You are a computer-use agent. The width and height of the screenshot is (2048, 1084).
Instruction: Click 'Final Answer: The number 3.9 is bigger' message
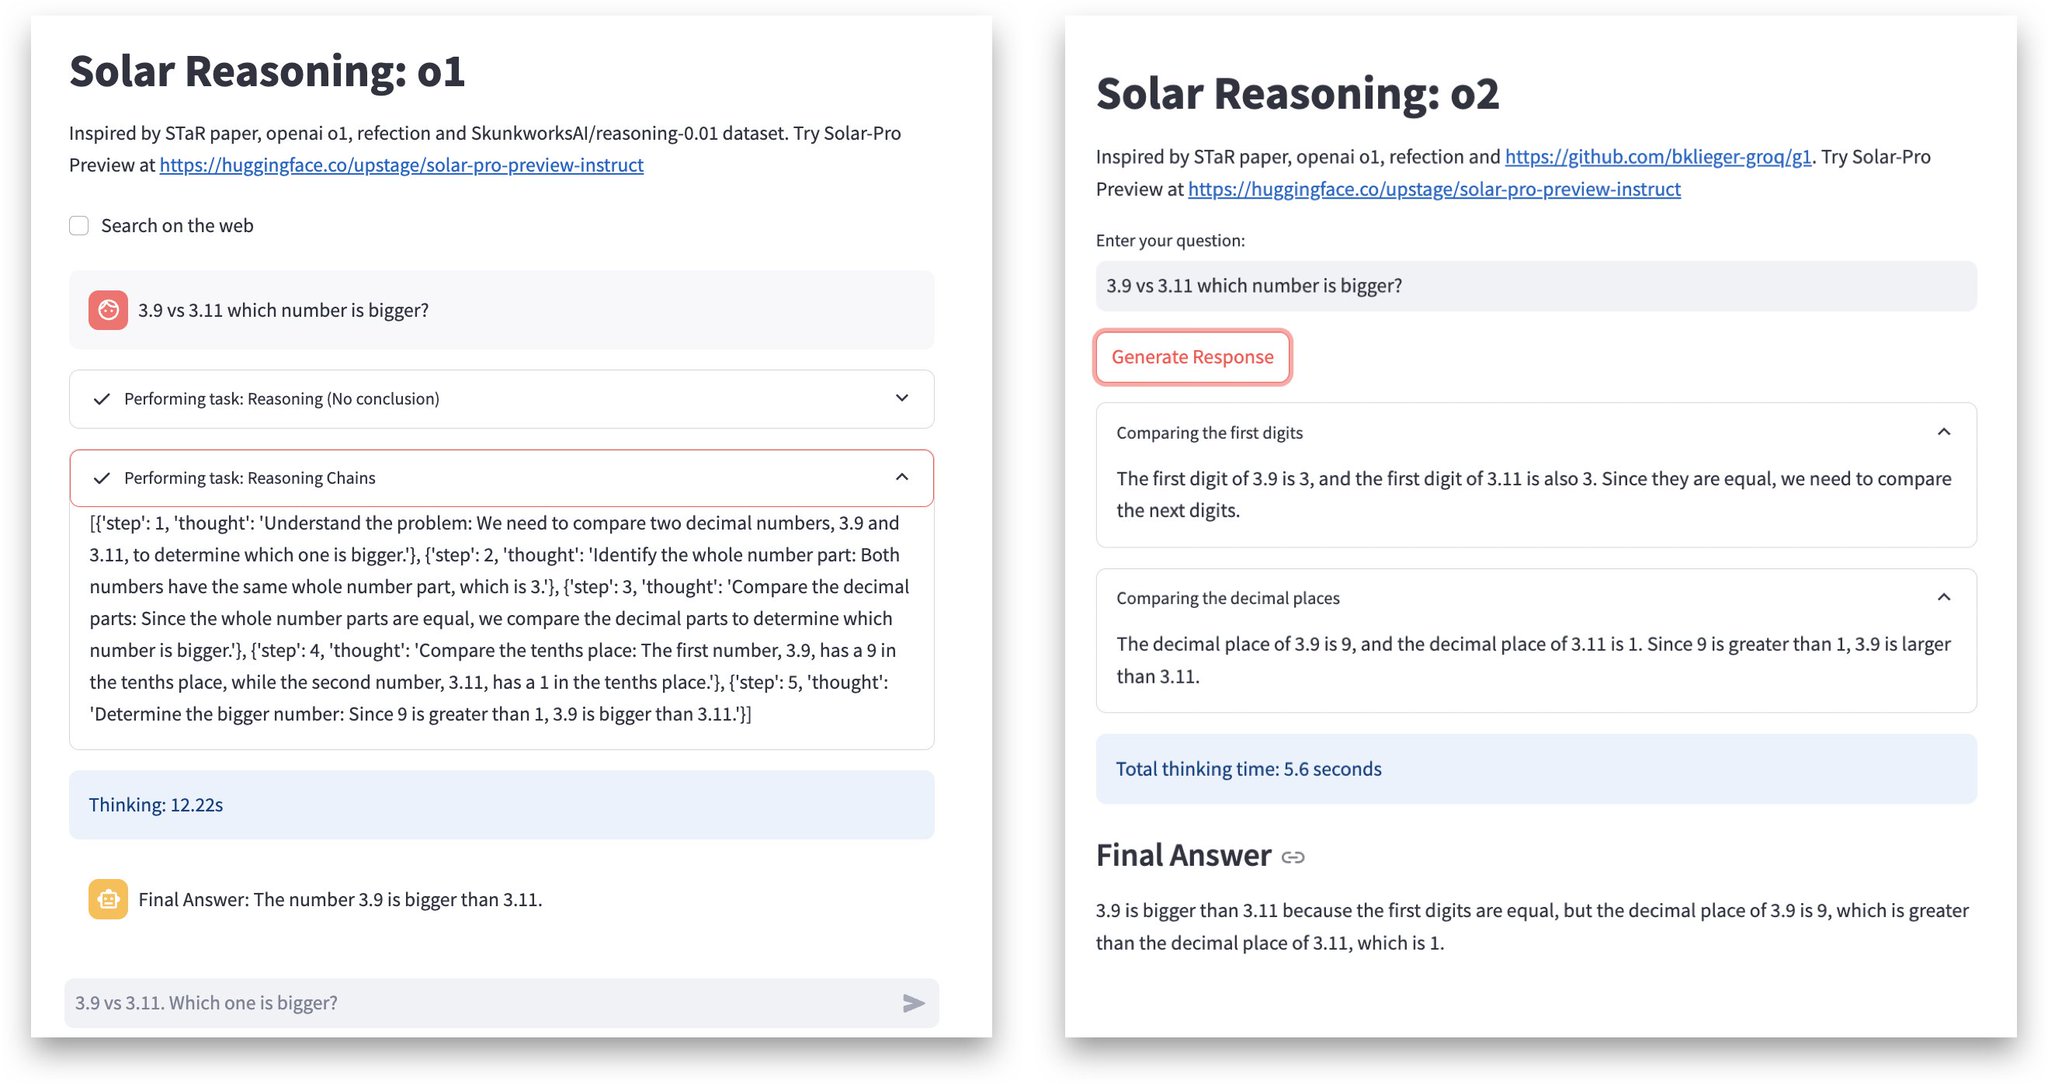pos(340,900)
